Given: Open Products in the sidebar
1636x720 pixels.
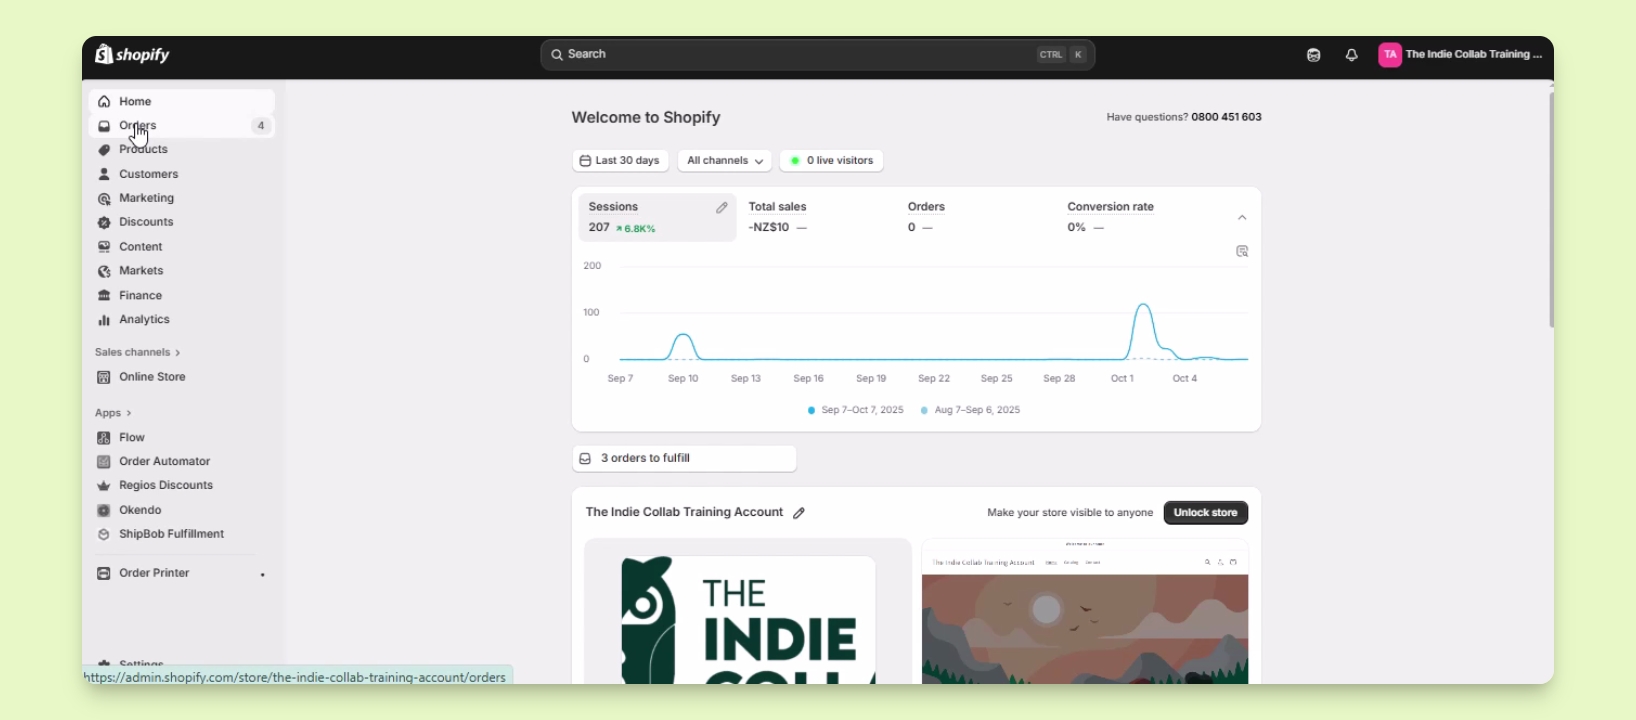Looking at the screenshot, I should click(181, 150).
